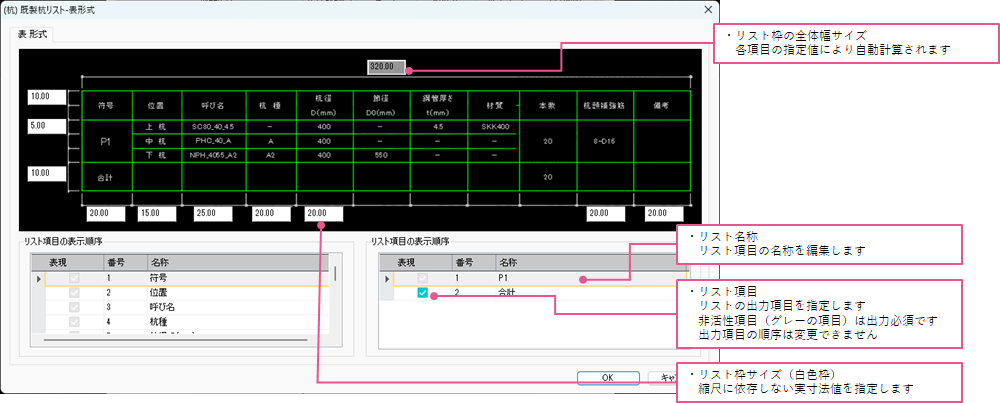1000x403 pixels.
Task: Click the row indicator arrow beside 符号
Action: (39, 277)
